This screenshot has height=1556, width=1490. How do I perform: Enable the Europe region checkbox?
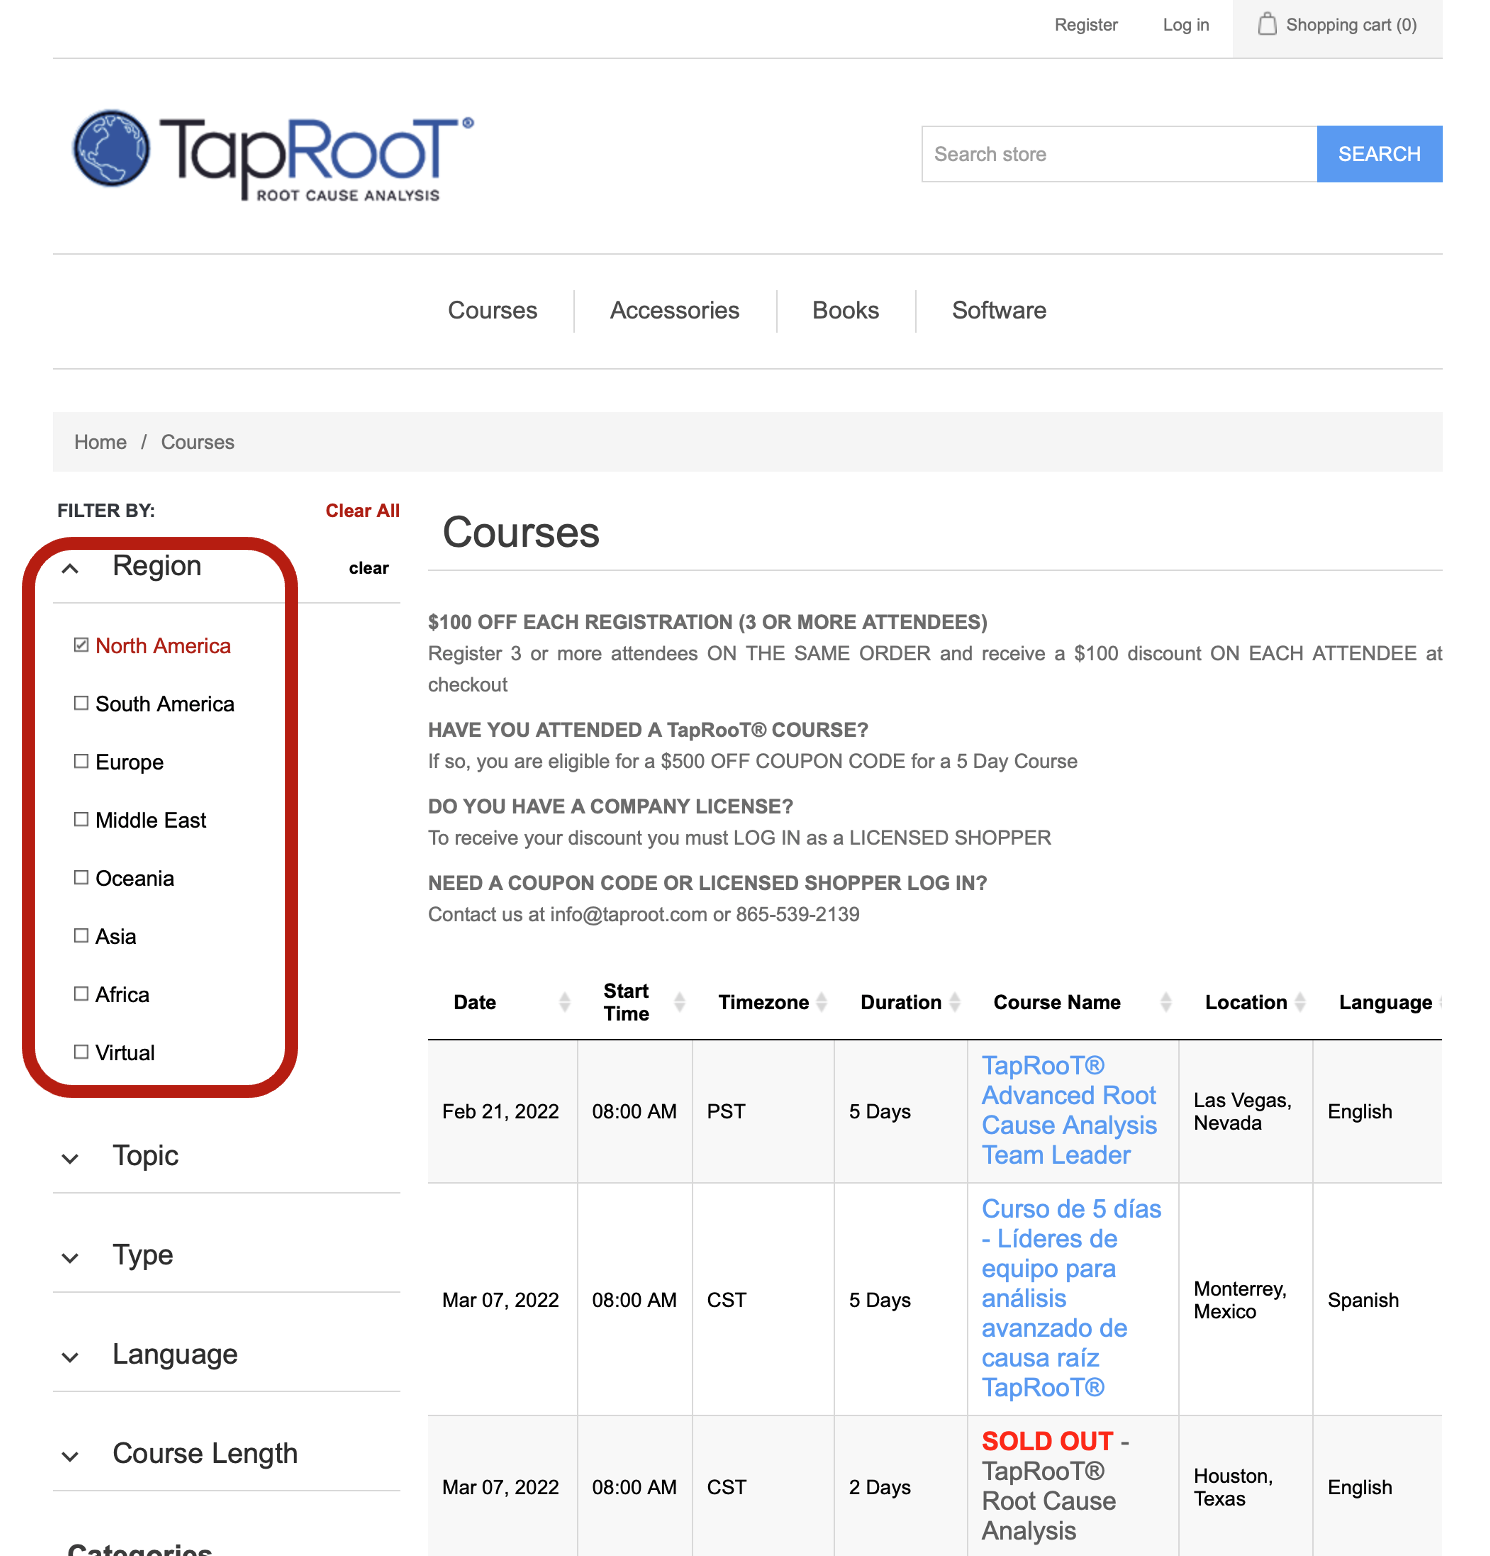tap(82, 762)
